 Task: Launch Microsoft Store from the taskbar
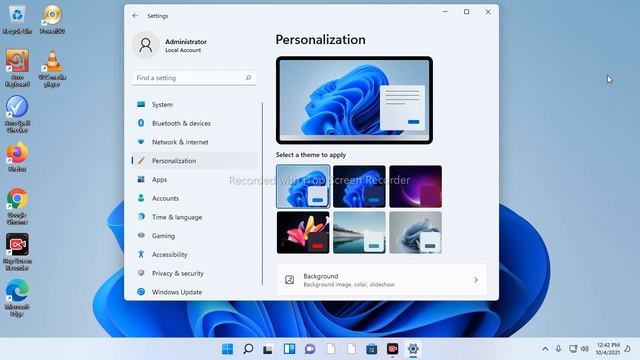coord(371,349)
